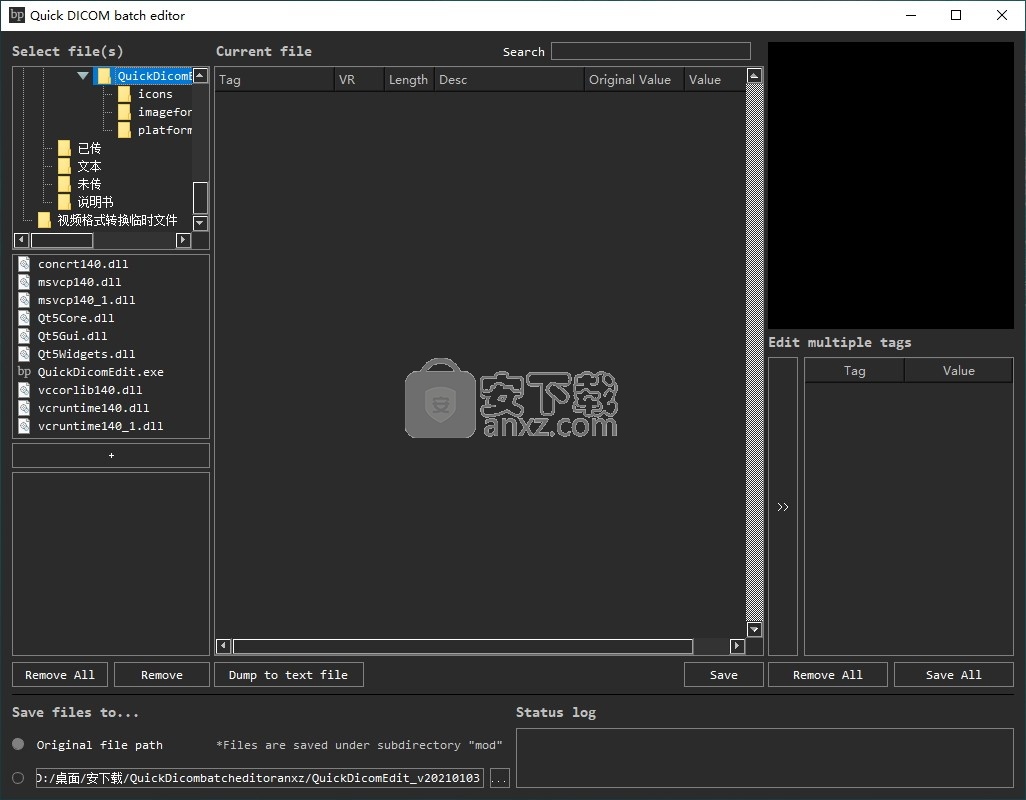
Task: Click the Qt5Widgets.dll file icon
Action: pyautogui.click(x=24, y=354)
